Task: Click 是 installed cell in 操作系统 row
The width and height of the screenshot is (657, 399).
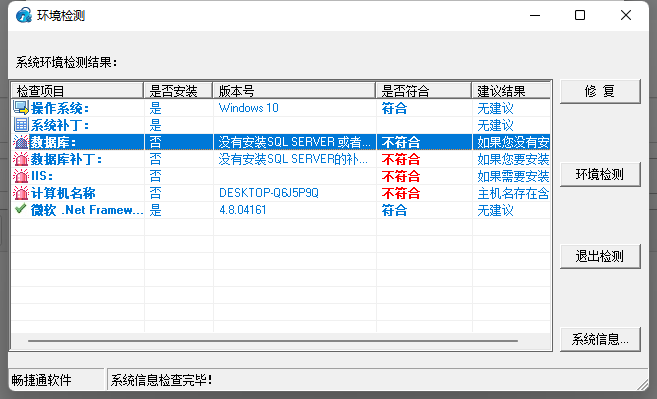Action: pyautogui.click(x=155, y=108)
